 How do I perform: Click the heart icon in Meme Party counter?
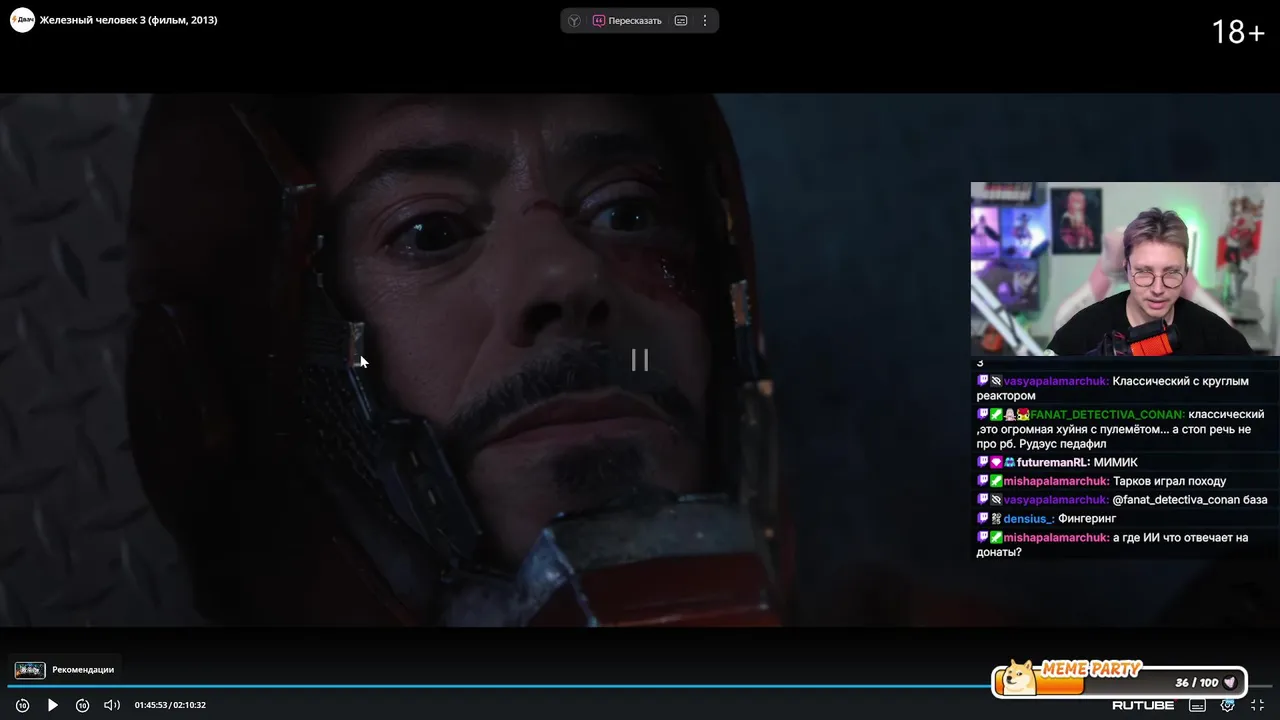[x=1230, y=683]
